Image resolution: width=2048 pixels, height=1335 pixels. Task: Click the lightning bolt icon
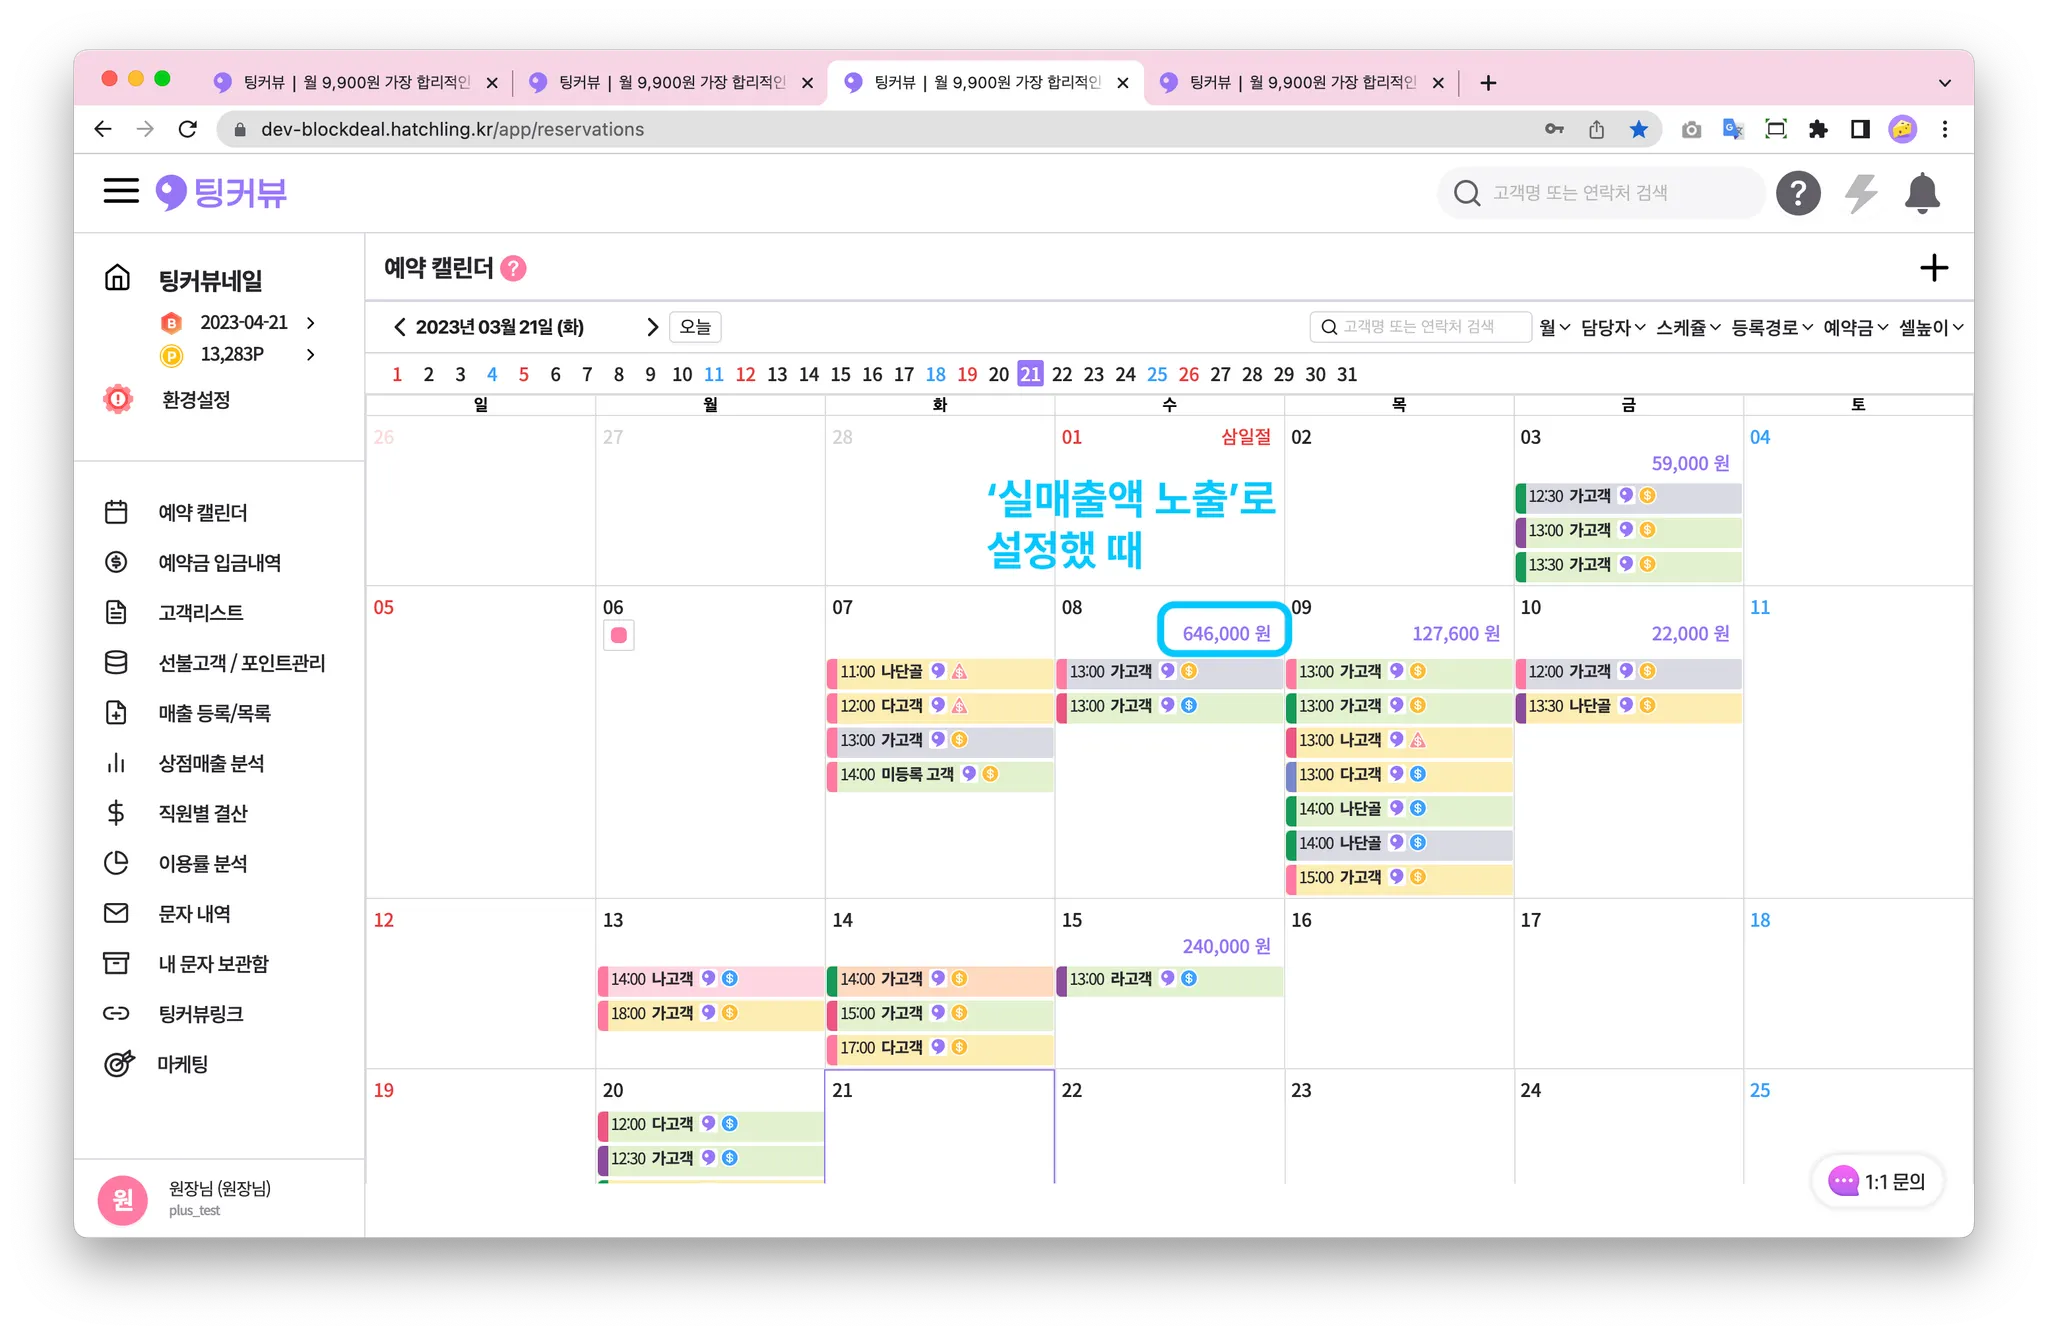tap(1860, 193)
